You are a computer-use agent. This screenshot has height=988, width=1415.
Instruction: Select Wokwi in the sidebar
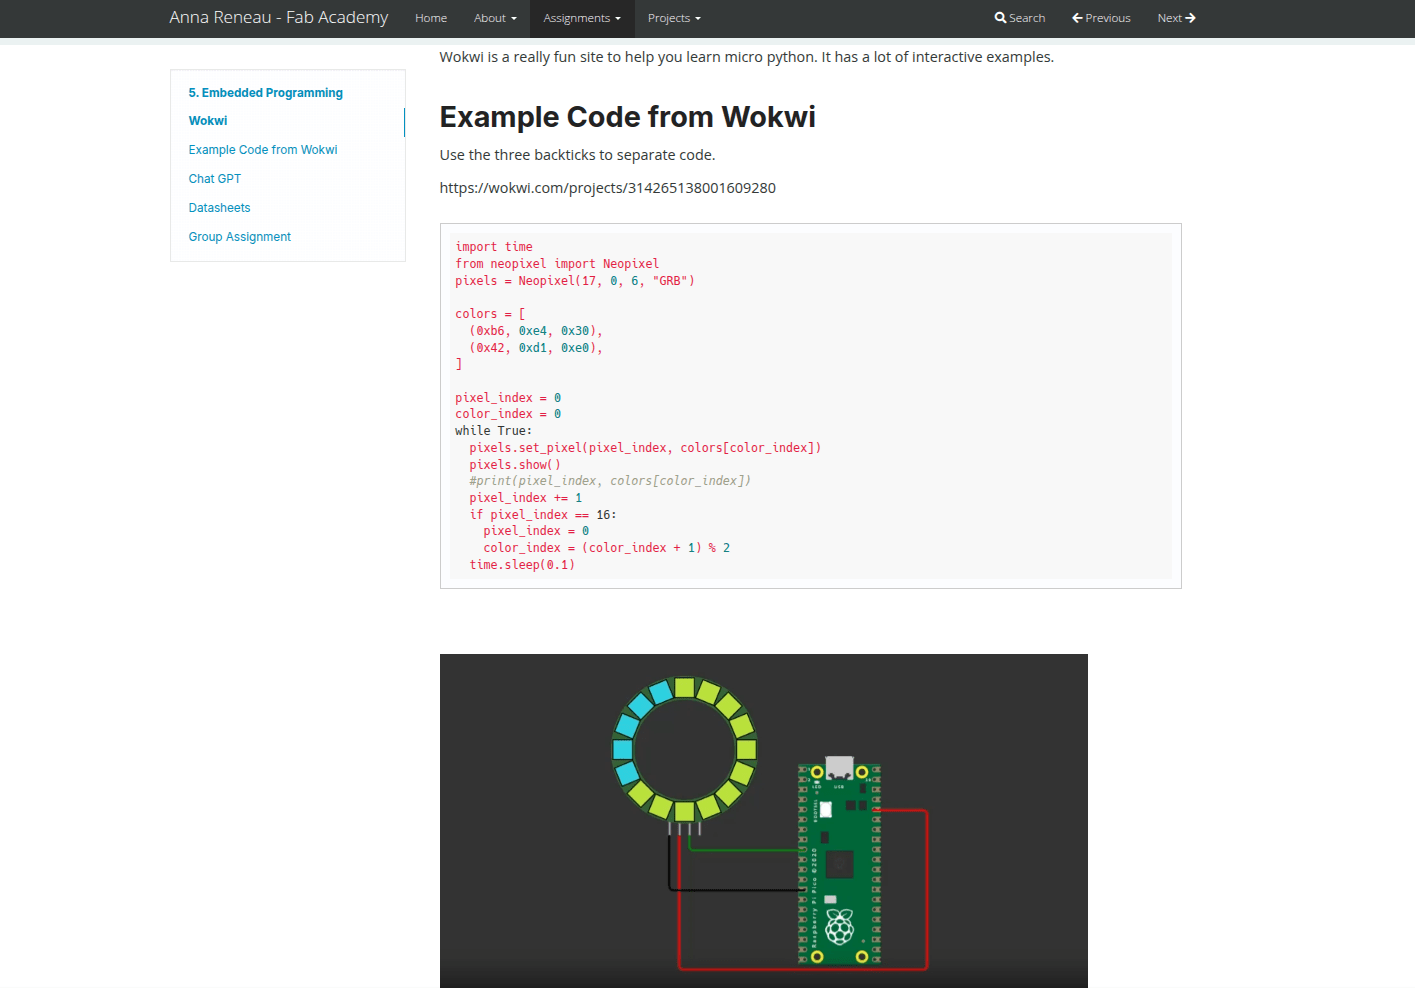[x=208, y=121]
